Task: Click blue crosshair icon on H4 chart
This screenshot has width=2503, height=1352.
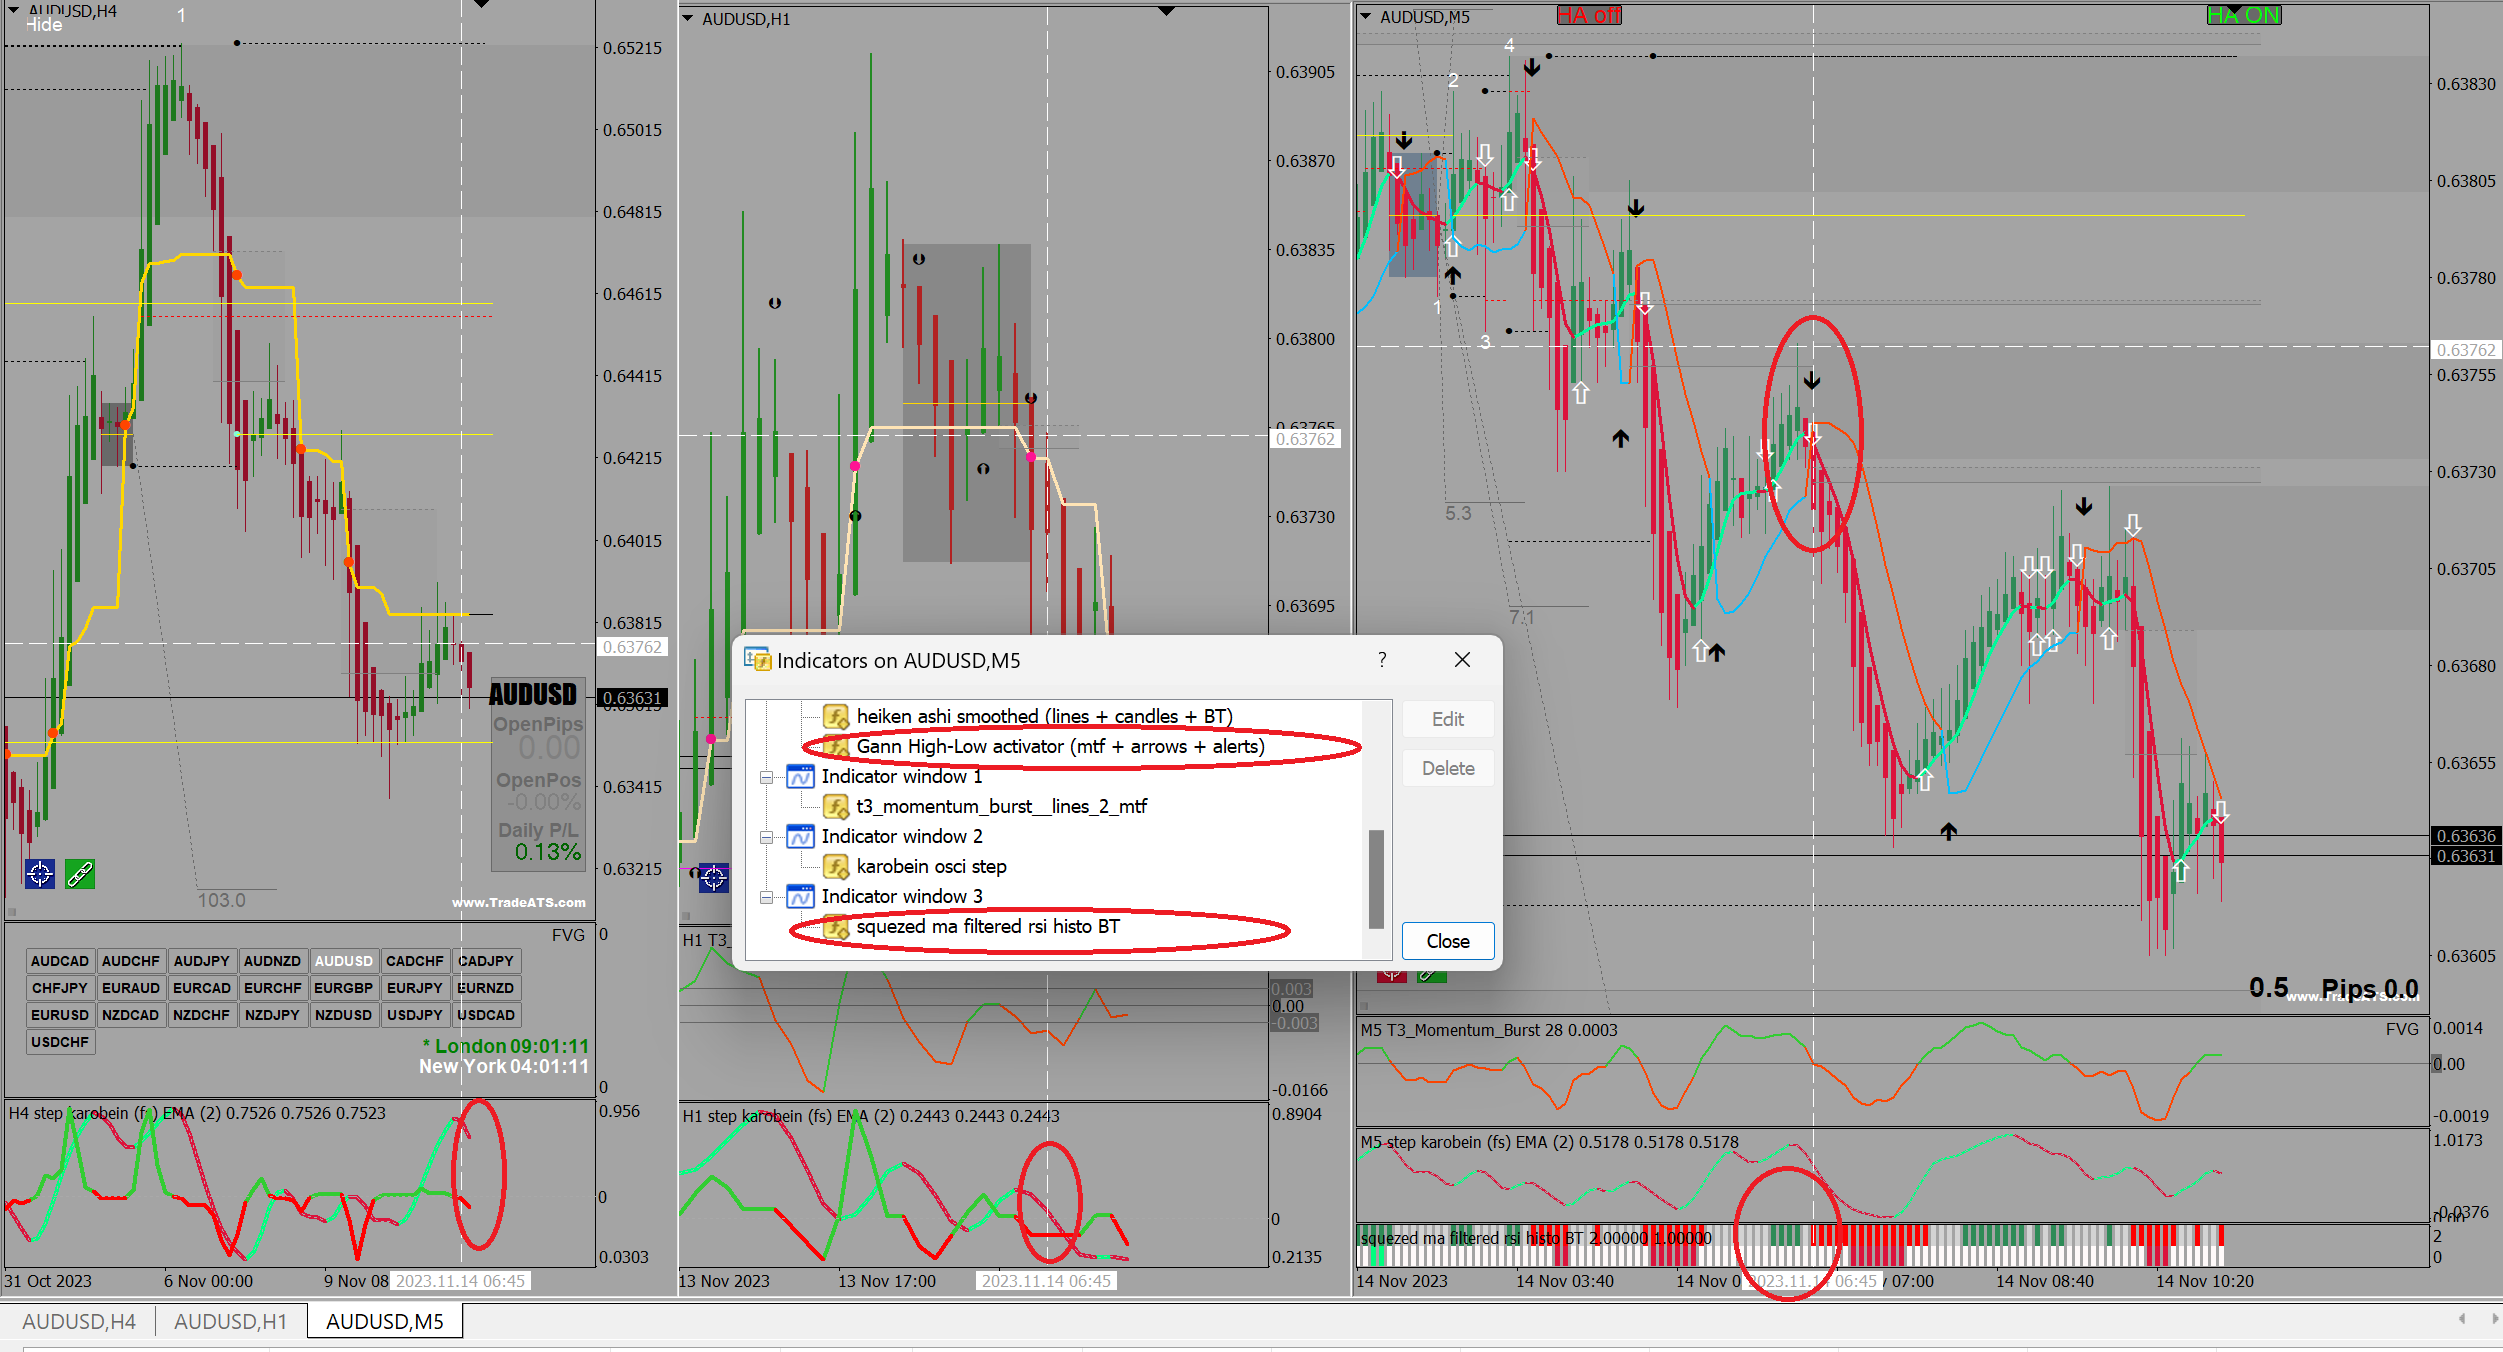Action: 40,874
